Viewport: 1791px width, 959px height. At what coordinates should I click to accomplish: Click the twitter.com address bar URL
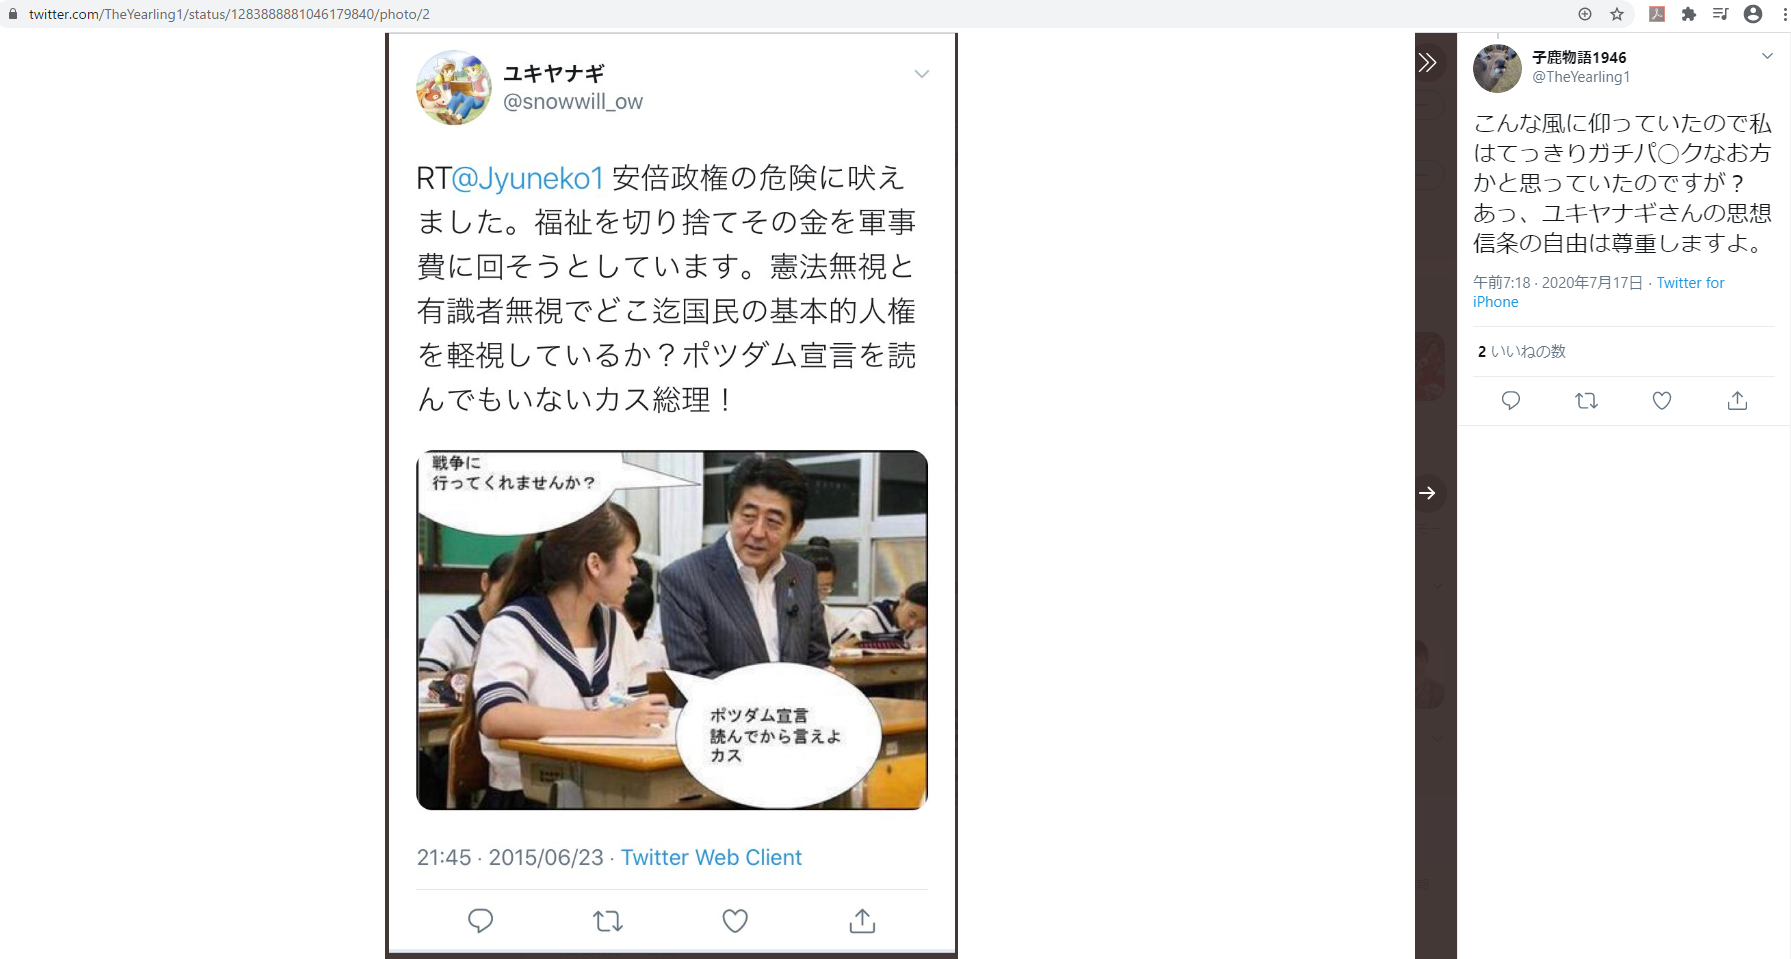[x=229, y=14]
